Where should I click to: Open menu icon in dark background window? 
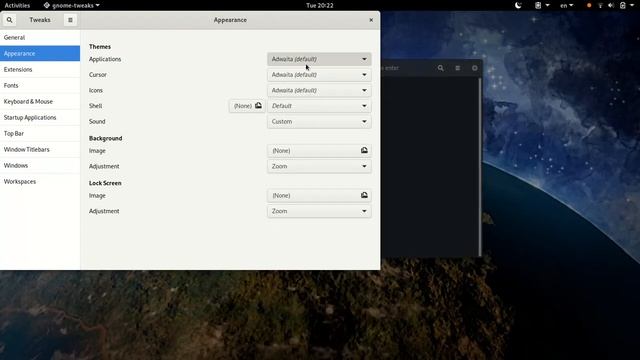tap(458, 68)
